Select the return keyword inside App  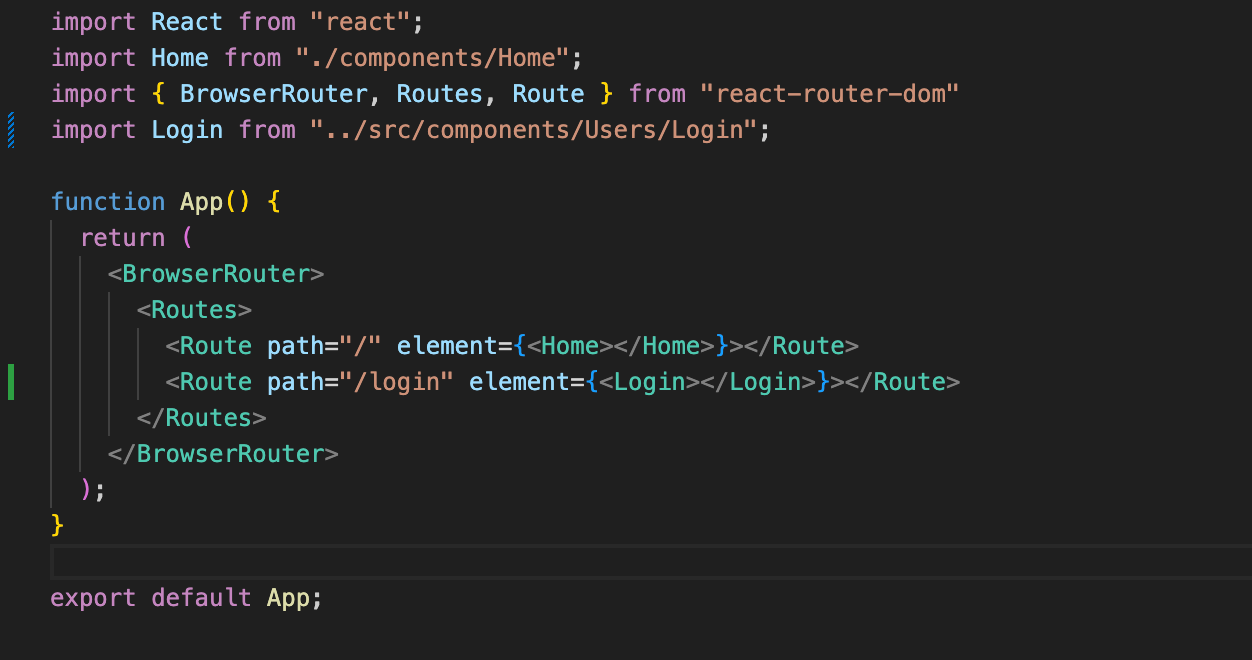(122, 237)
